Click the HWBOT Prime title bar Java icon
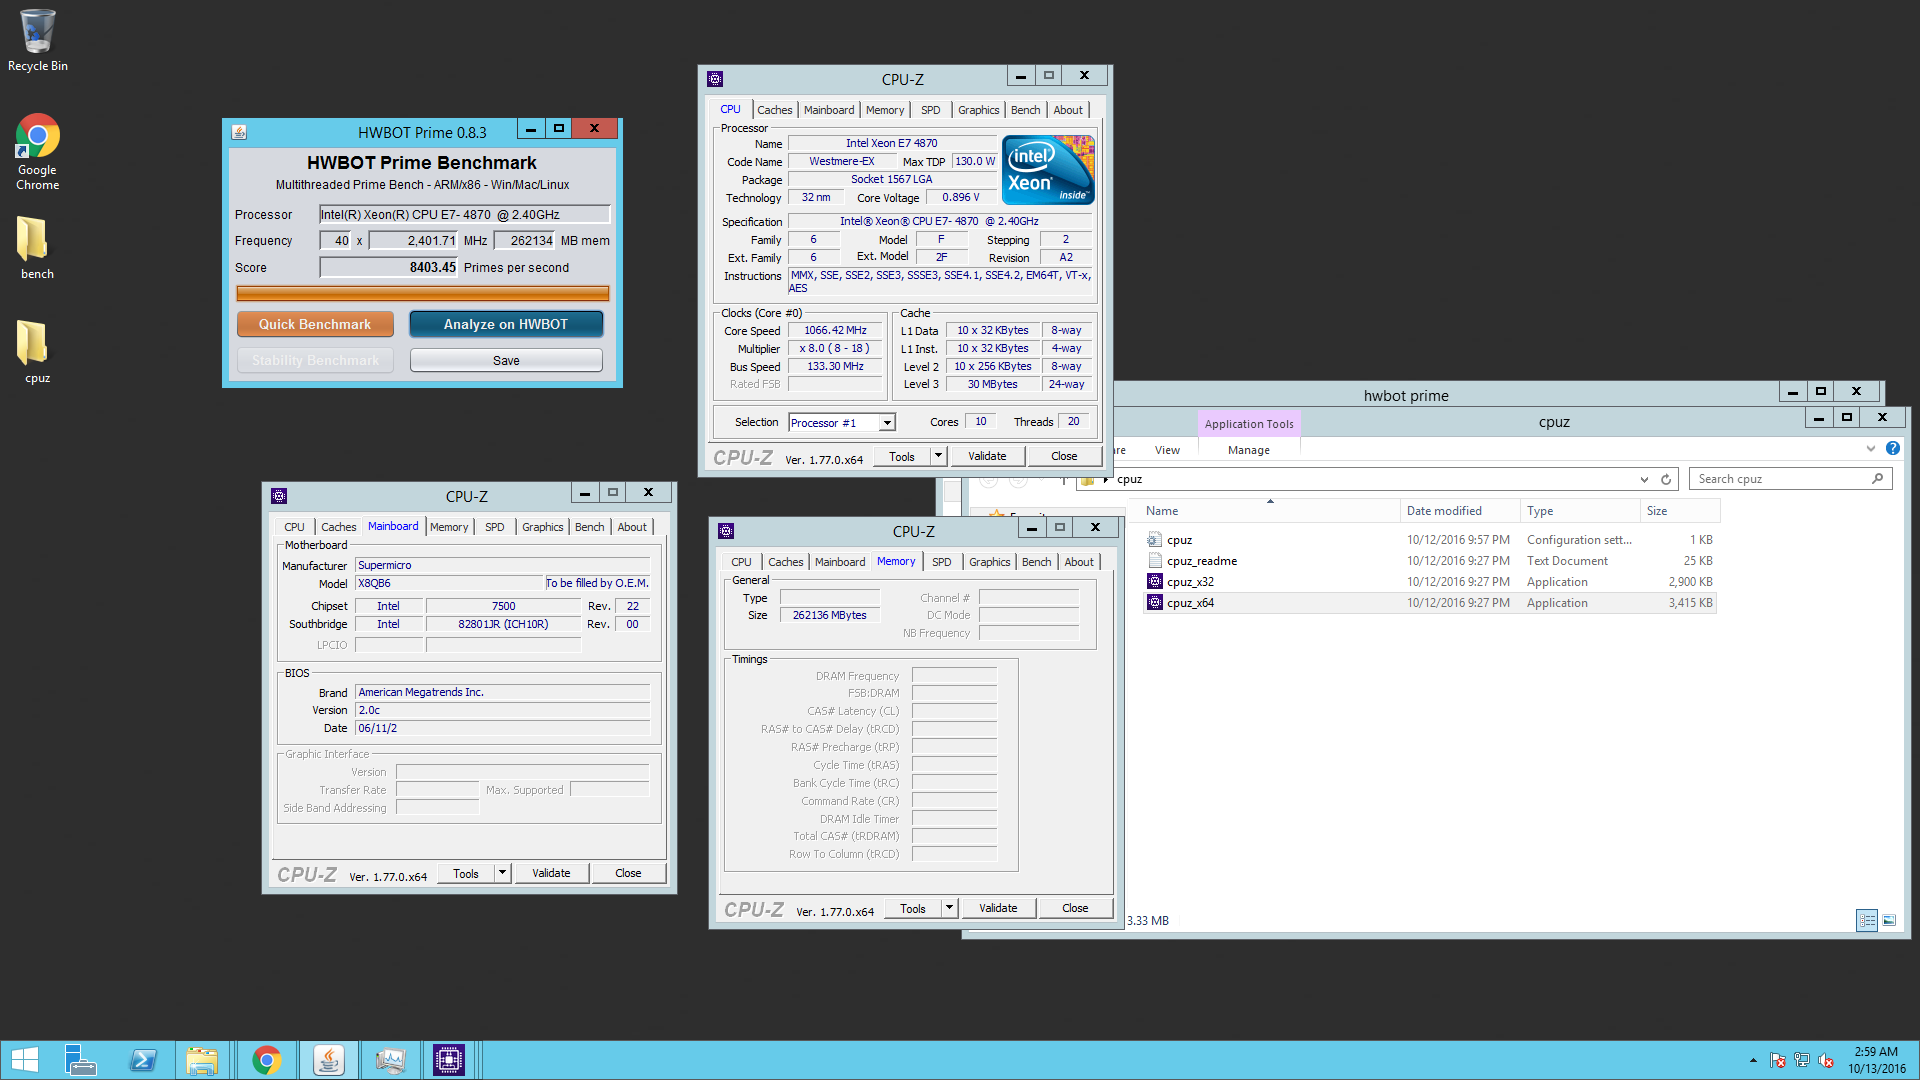 pyautogui.click(x=239, y=132)
